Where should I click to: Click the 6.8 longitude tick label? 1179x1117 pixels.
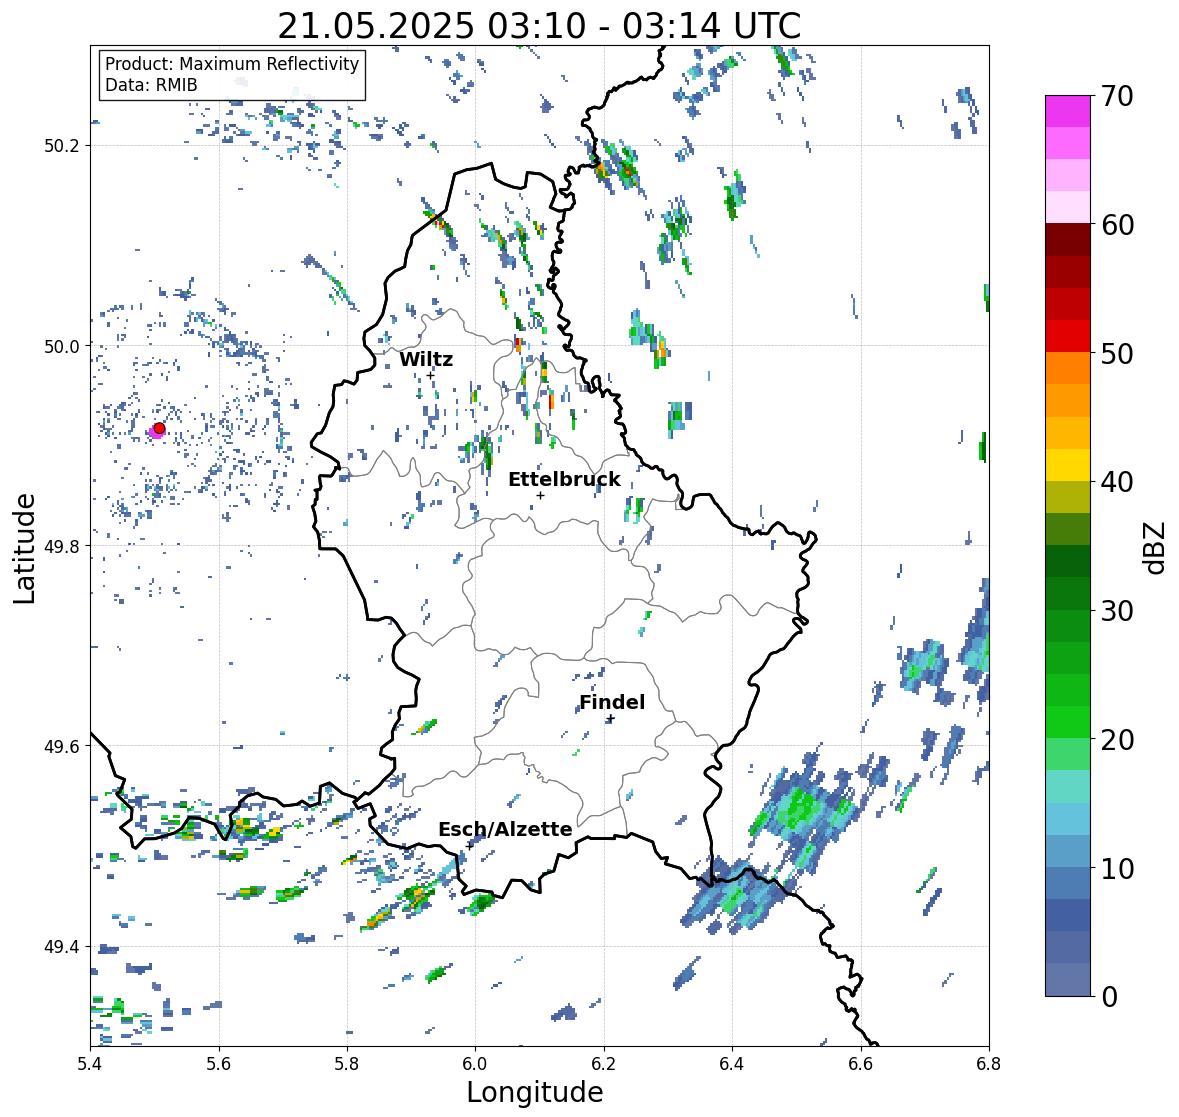[x=989, y=1063]
